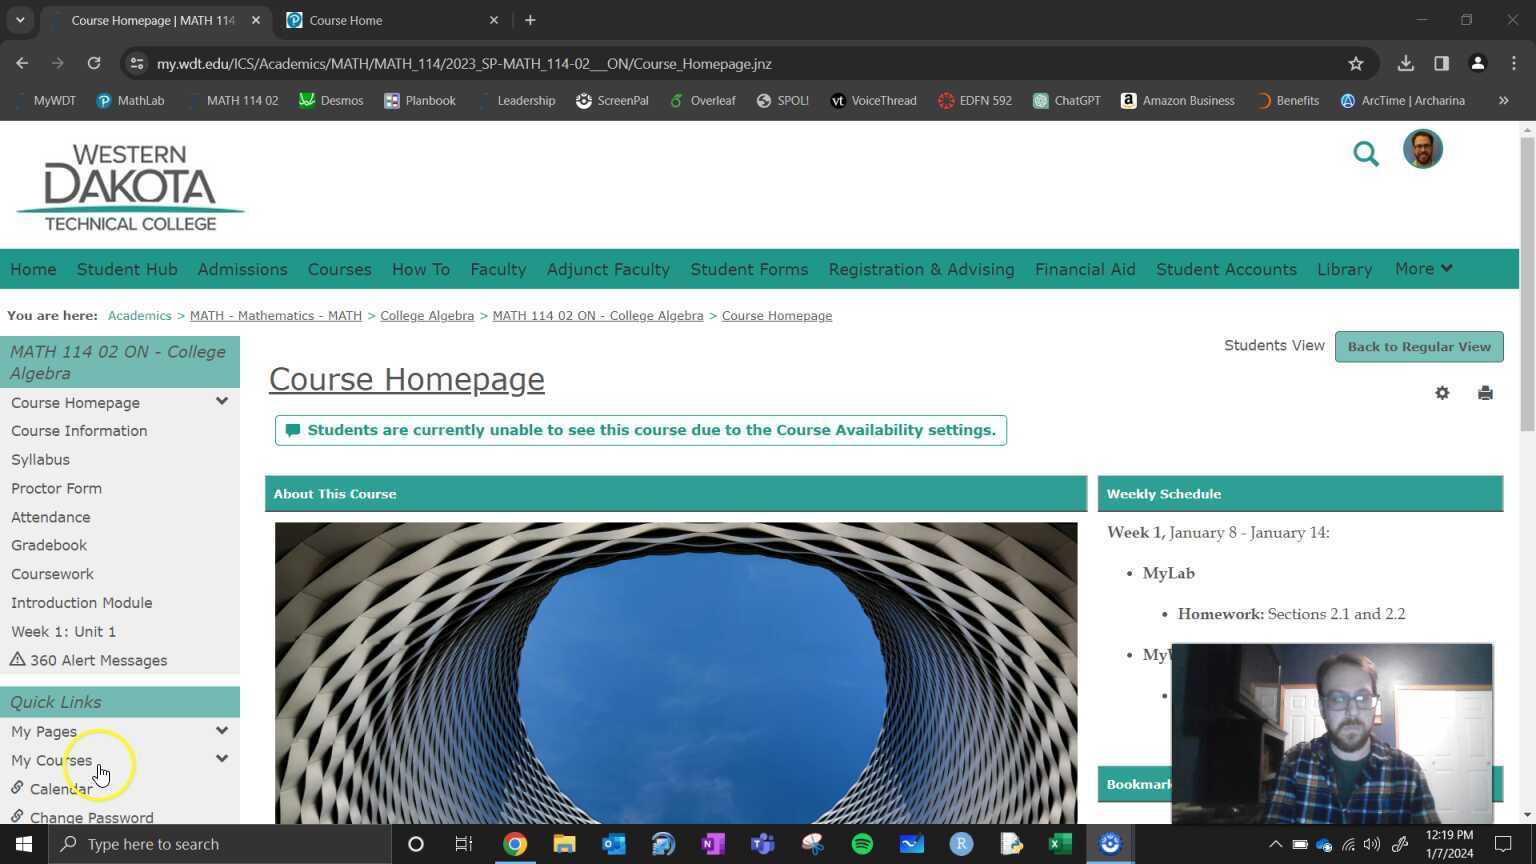Open the ScreenPal bookmark
The image size is (1536, 864).
[612, 101]
